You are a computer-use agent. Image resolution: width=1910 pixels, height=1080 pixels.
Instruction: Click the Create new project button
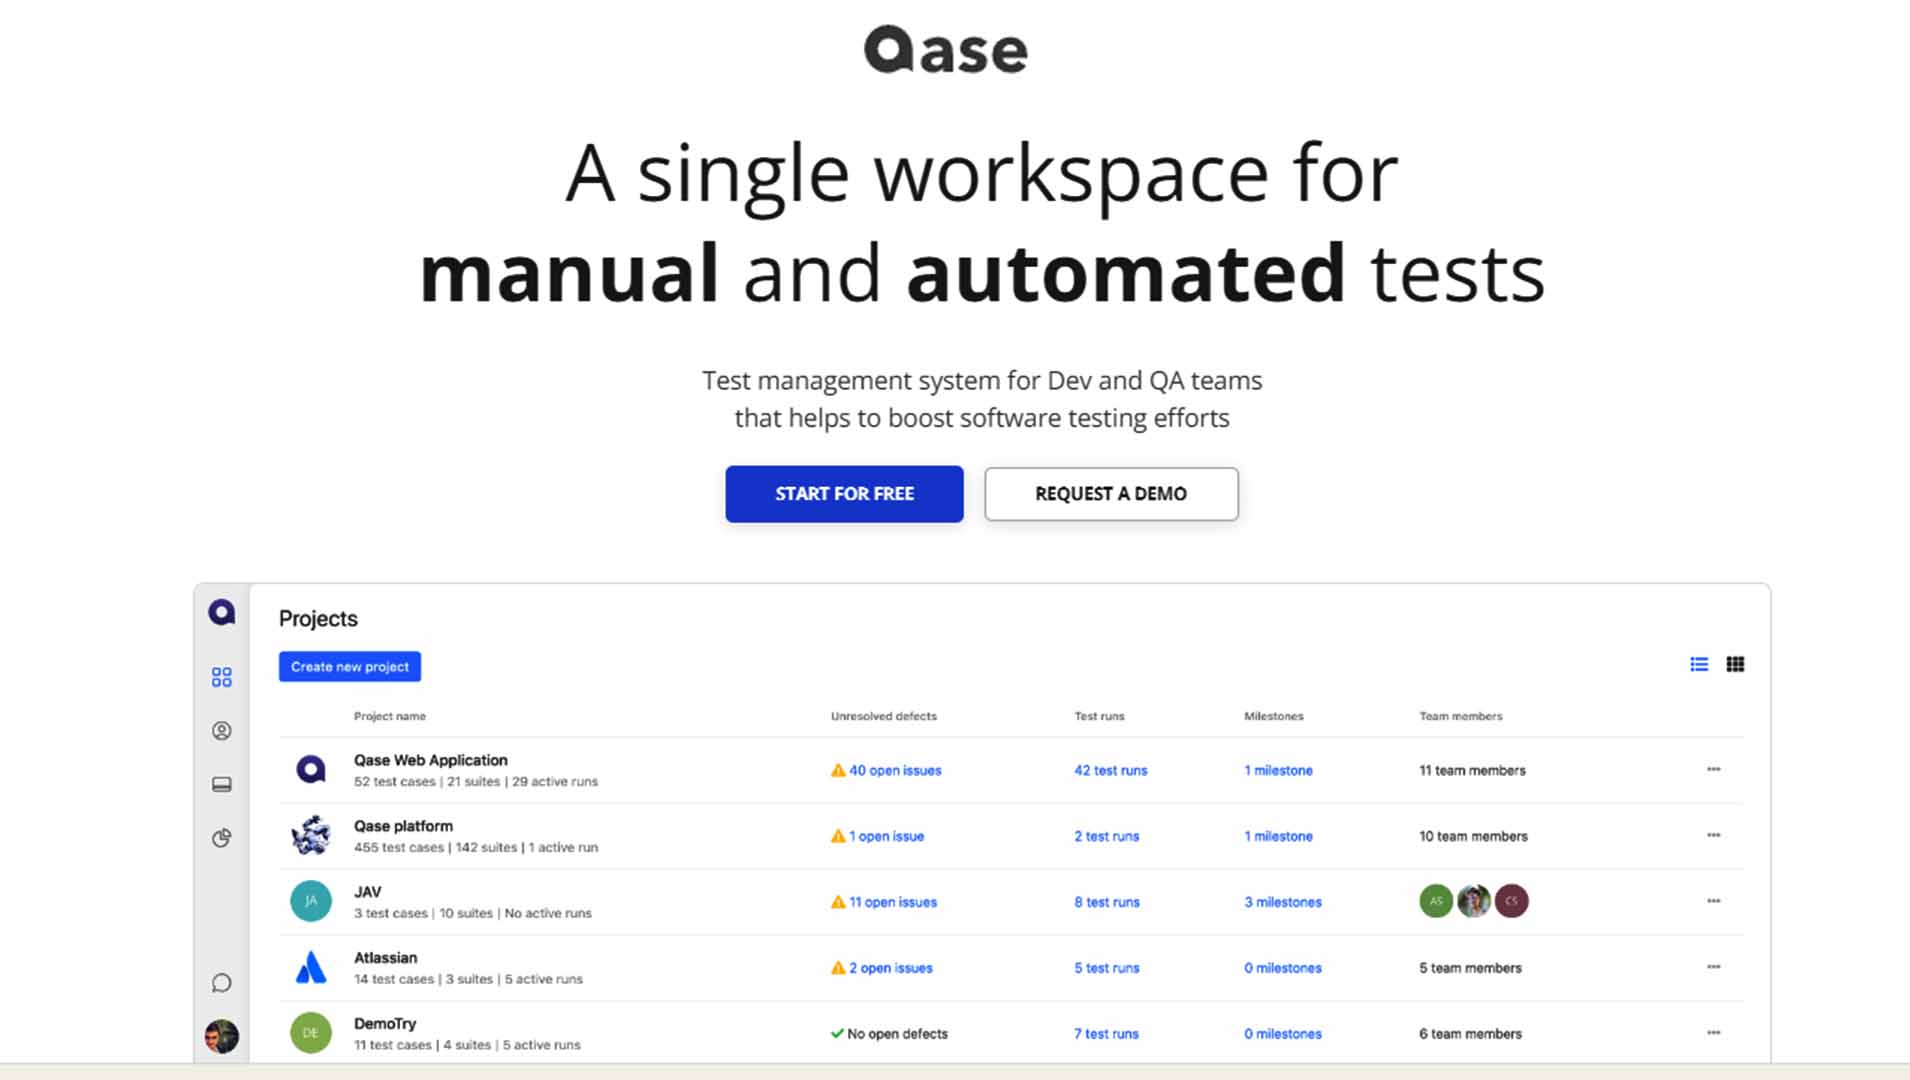(350, 666)
